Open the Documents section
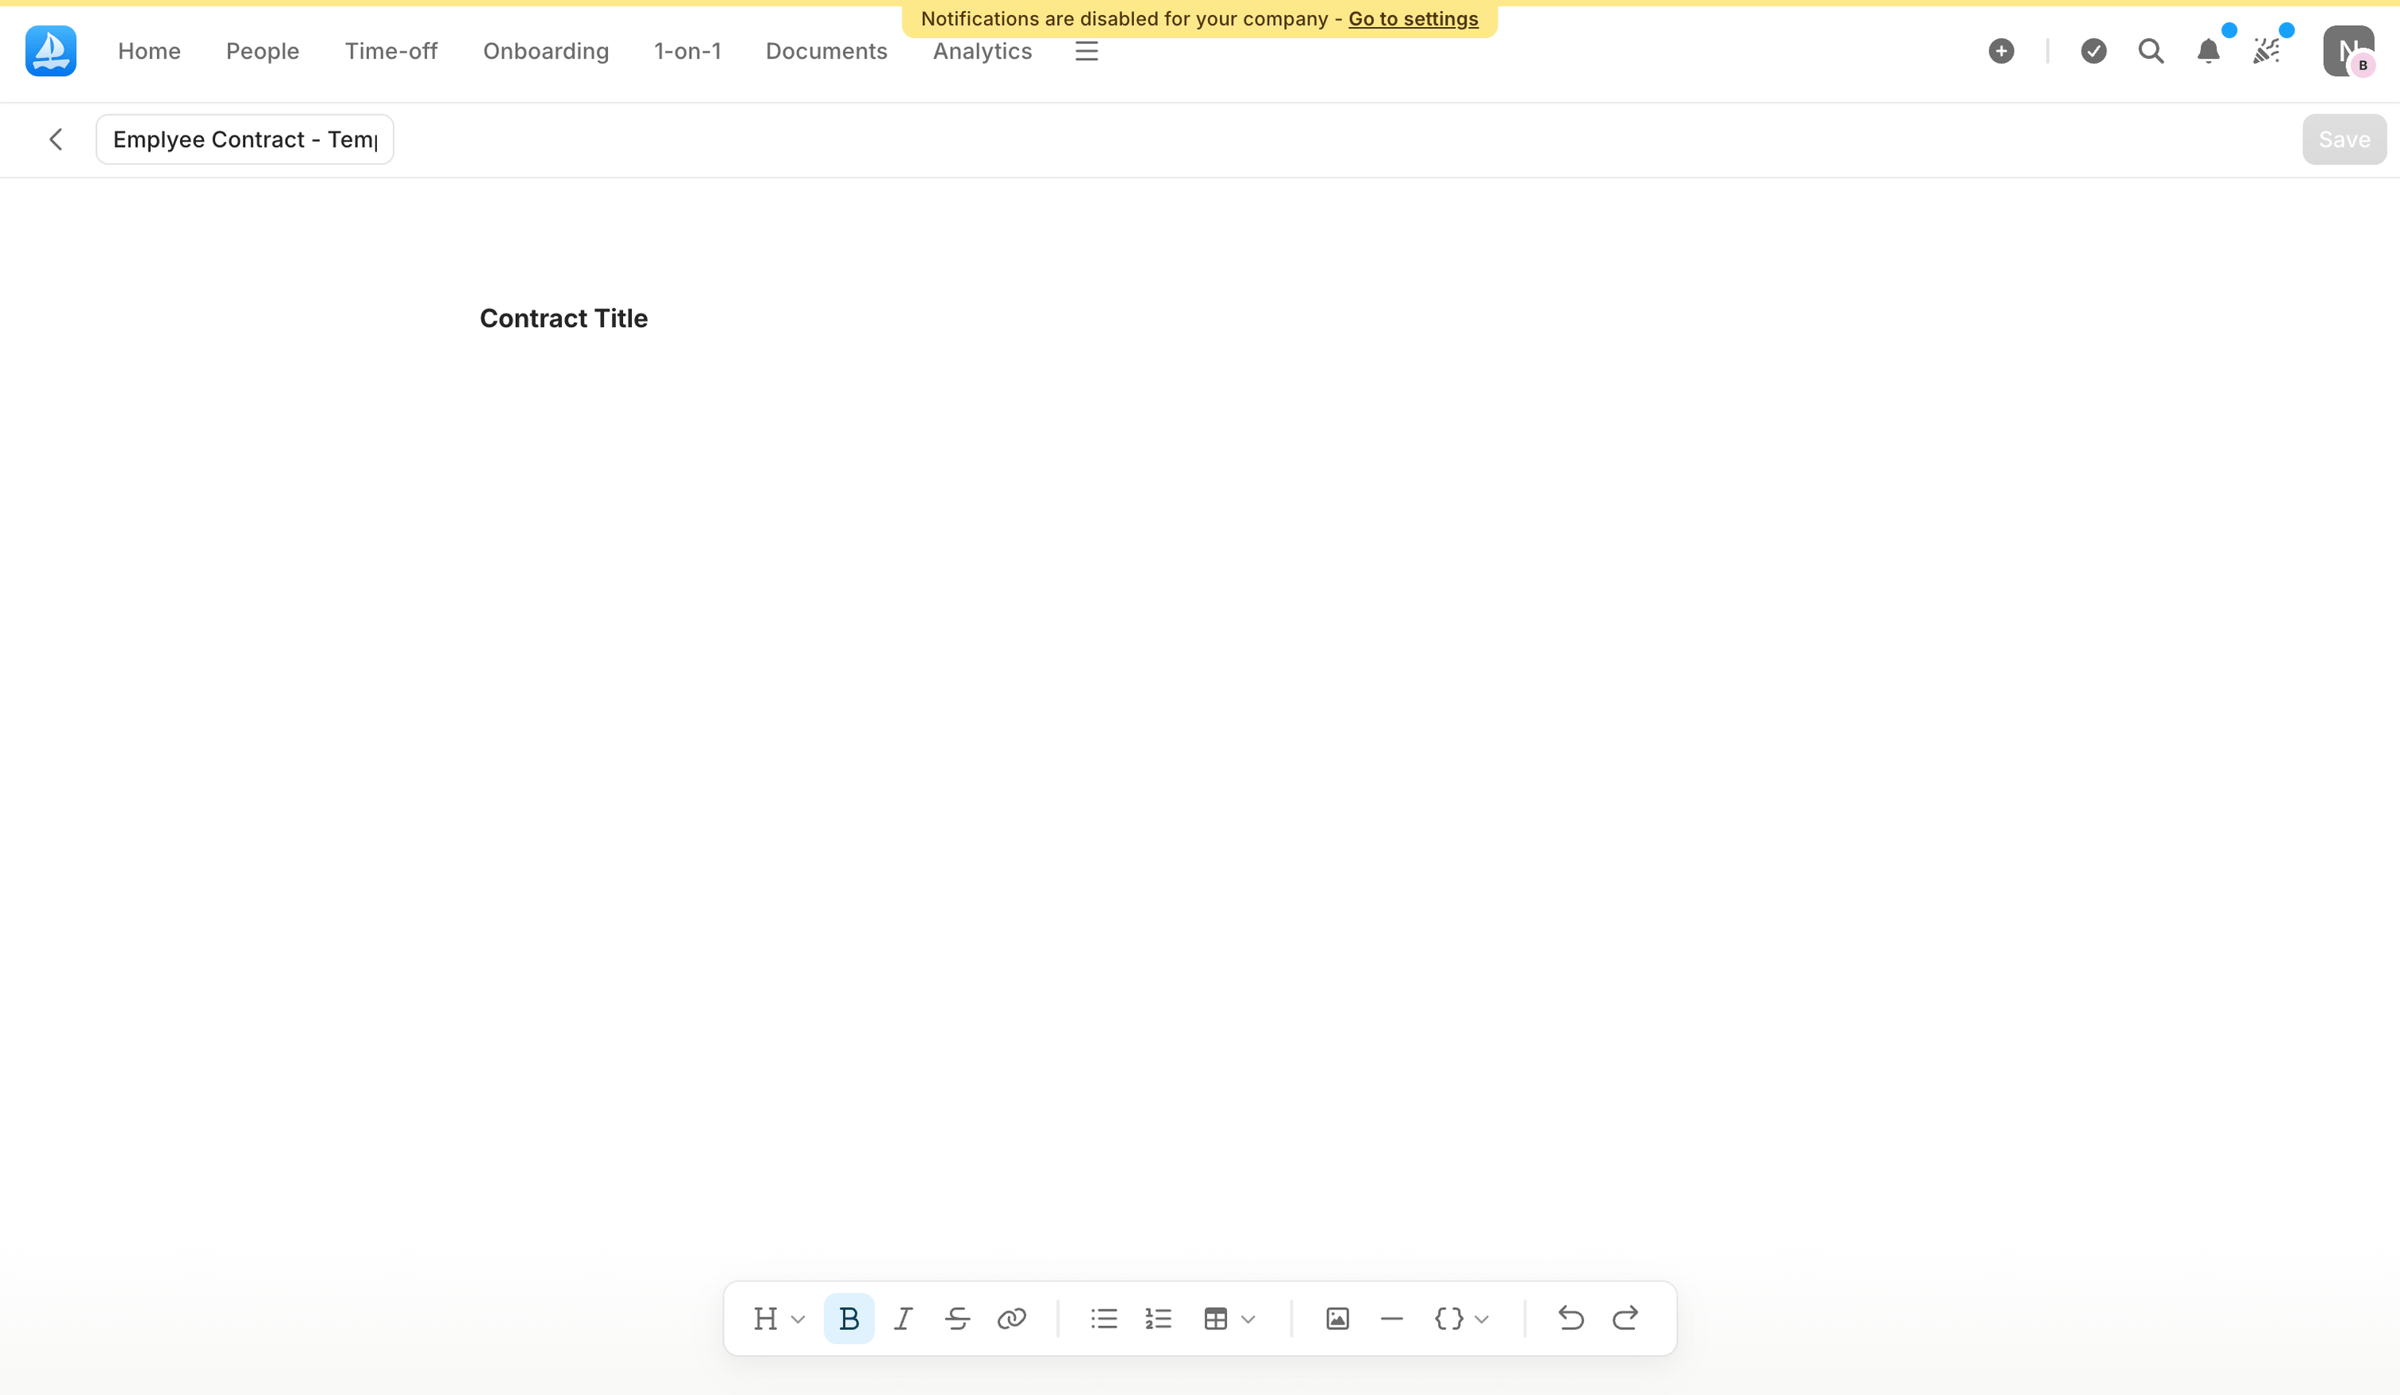2400x1395 pixels. point(826,51)
